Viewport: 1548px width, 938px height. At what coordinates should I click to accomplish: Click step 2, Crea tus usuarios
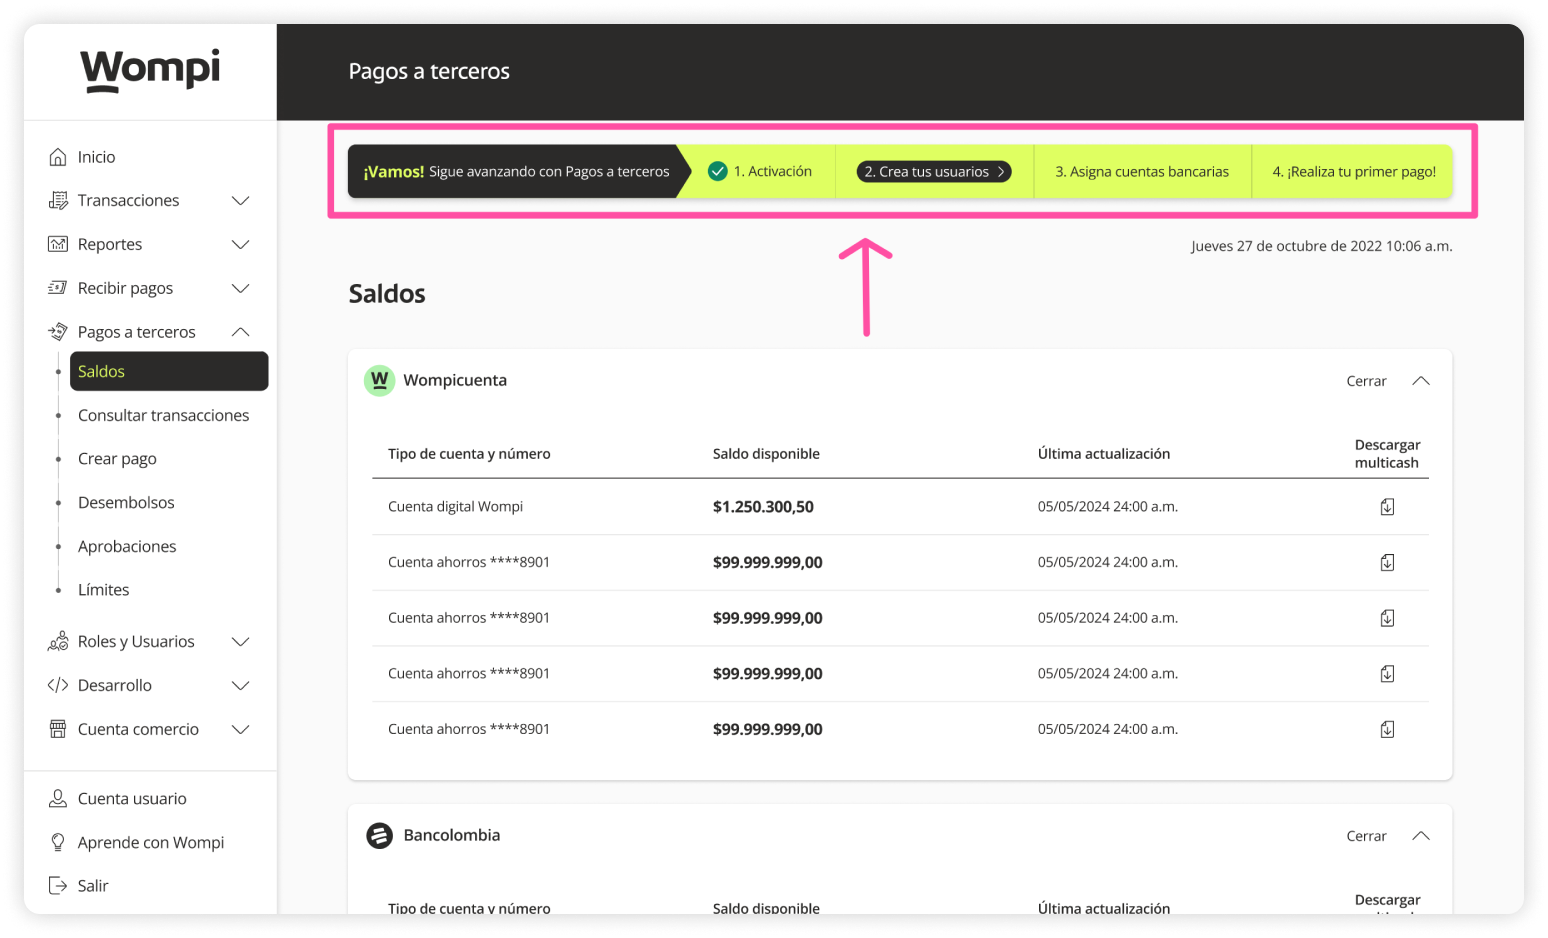932,171
